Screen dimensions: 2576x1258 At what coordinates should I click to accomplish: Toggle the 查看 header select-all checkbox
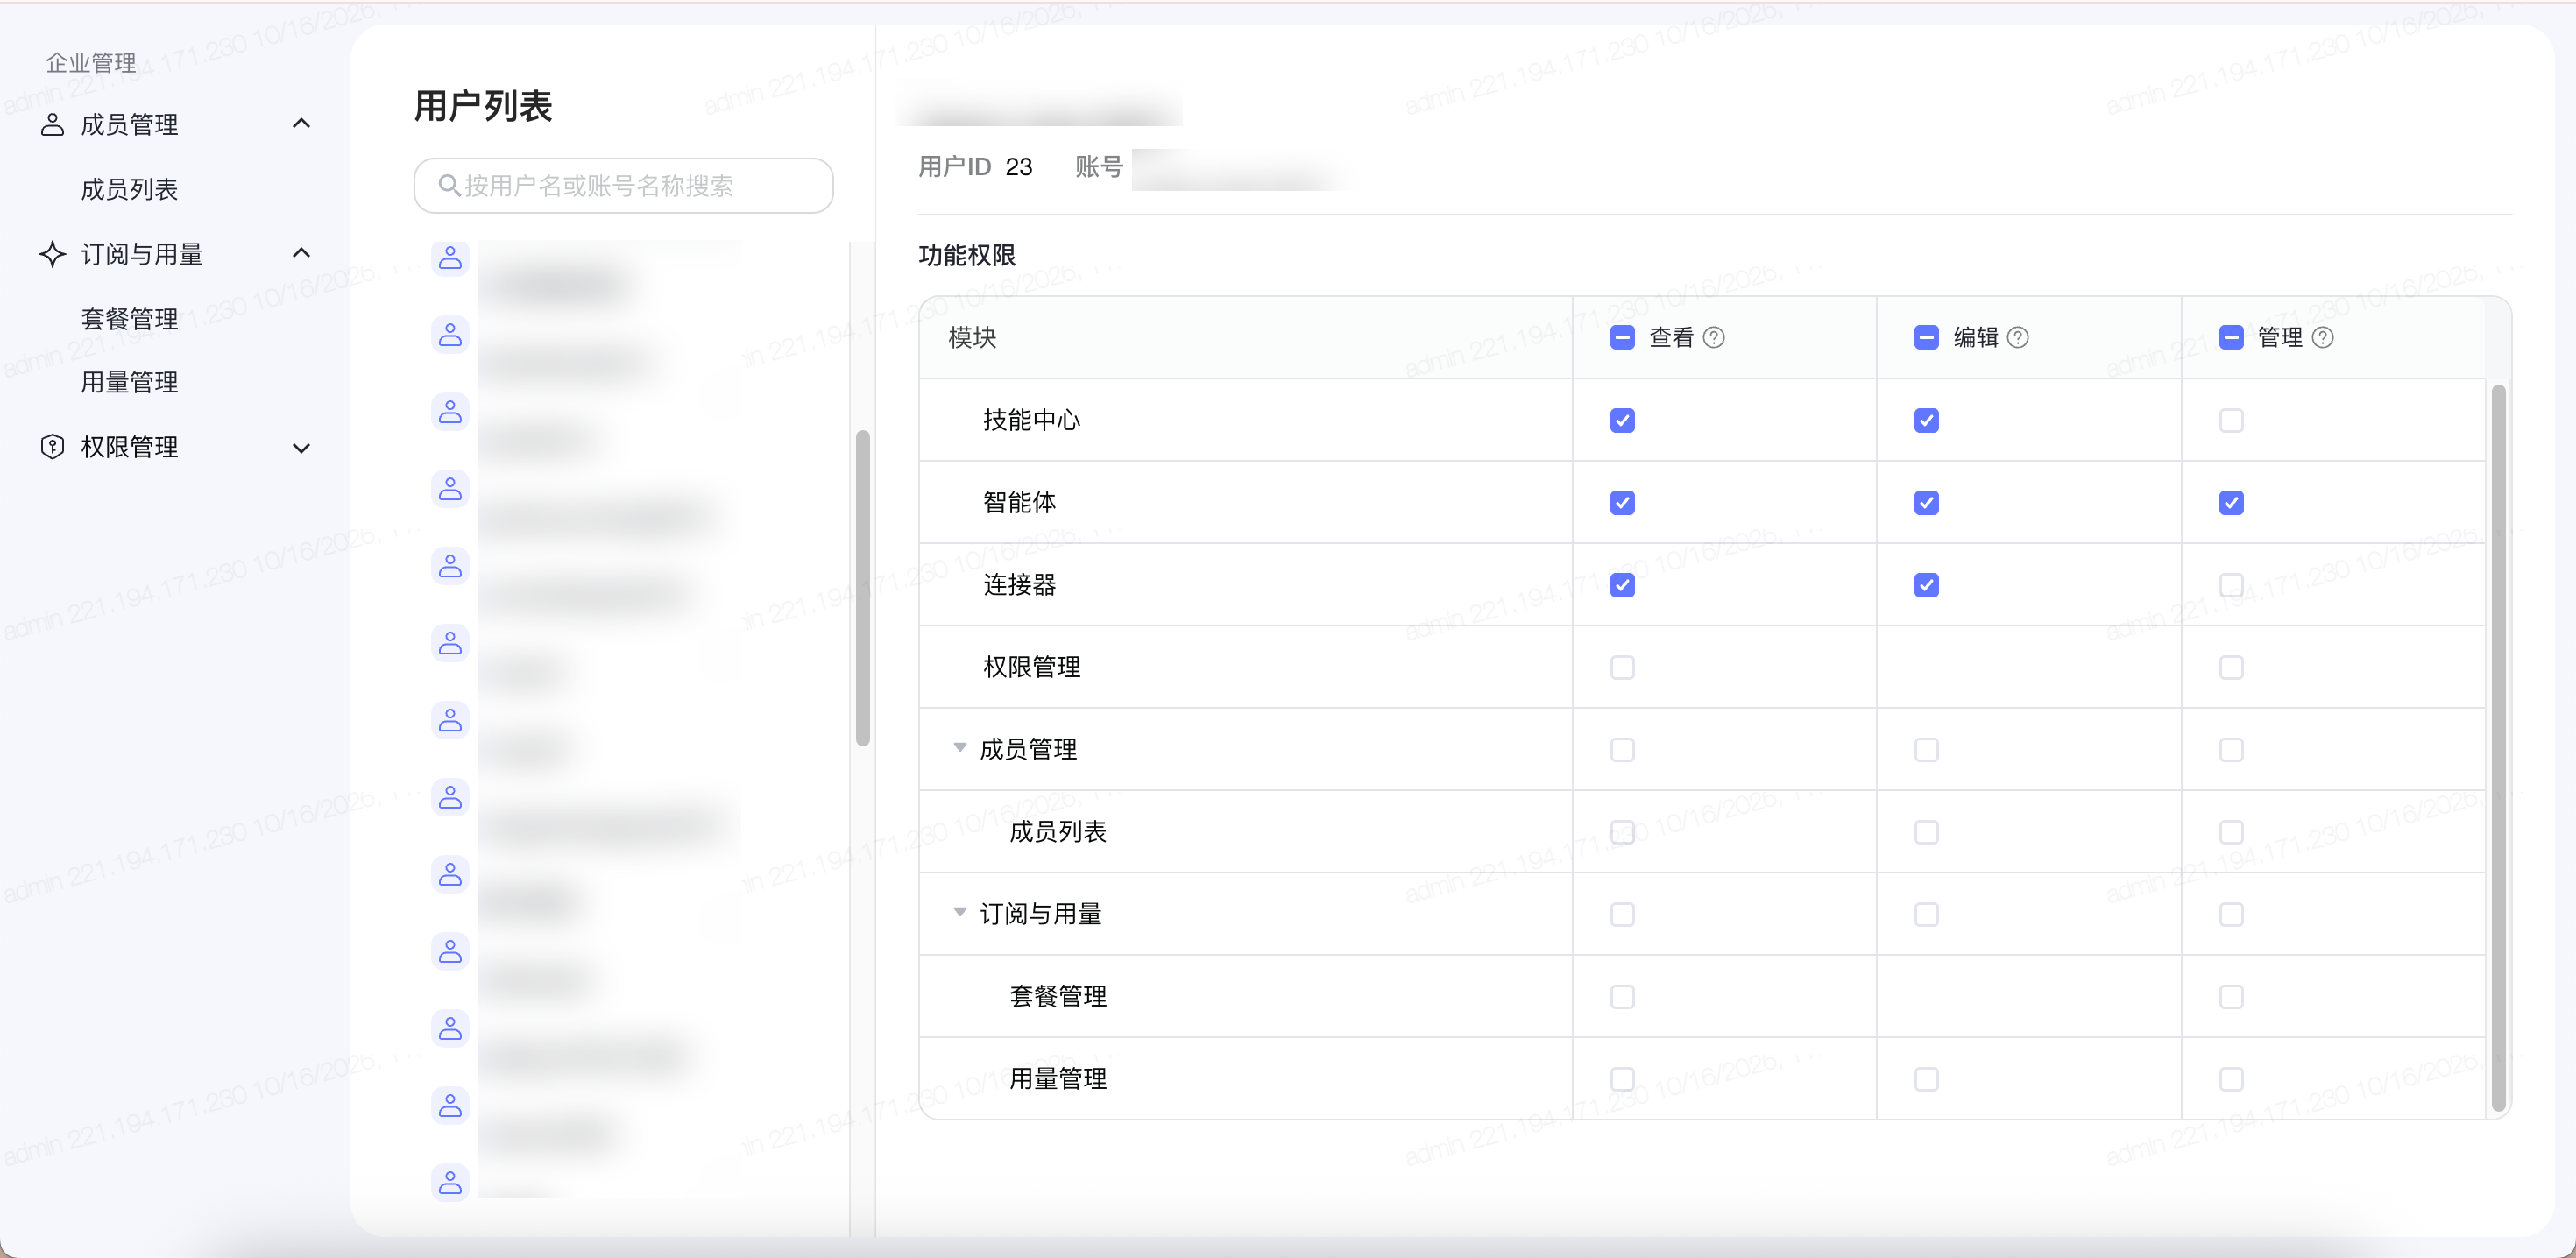coord(1622,337)
